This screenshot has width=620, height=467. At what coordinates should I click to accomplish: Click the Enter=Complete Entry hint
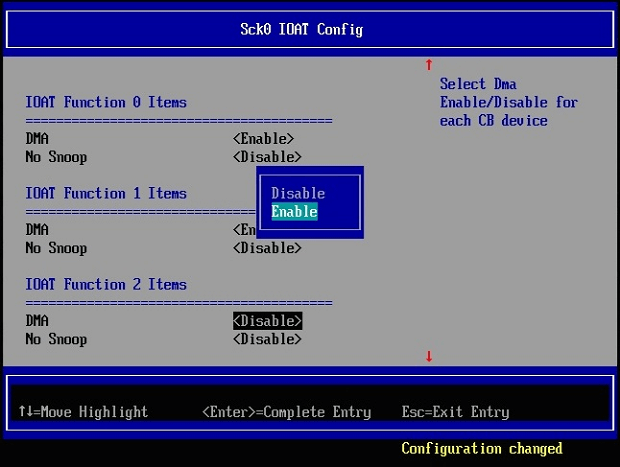(287, 412)
